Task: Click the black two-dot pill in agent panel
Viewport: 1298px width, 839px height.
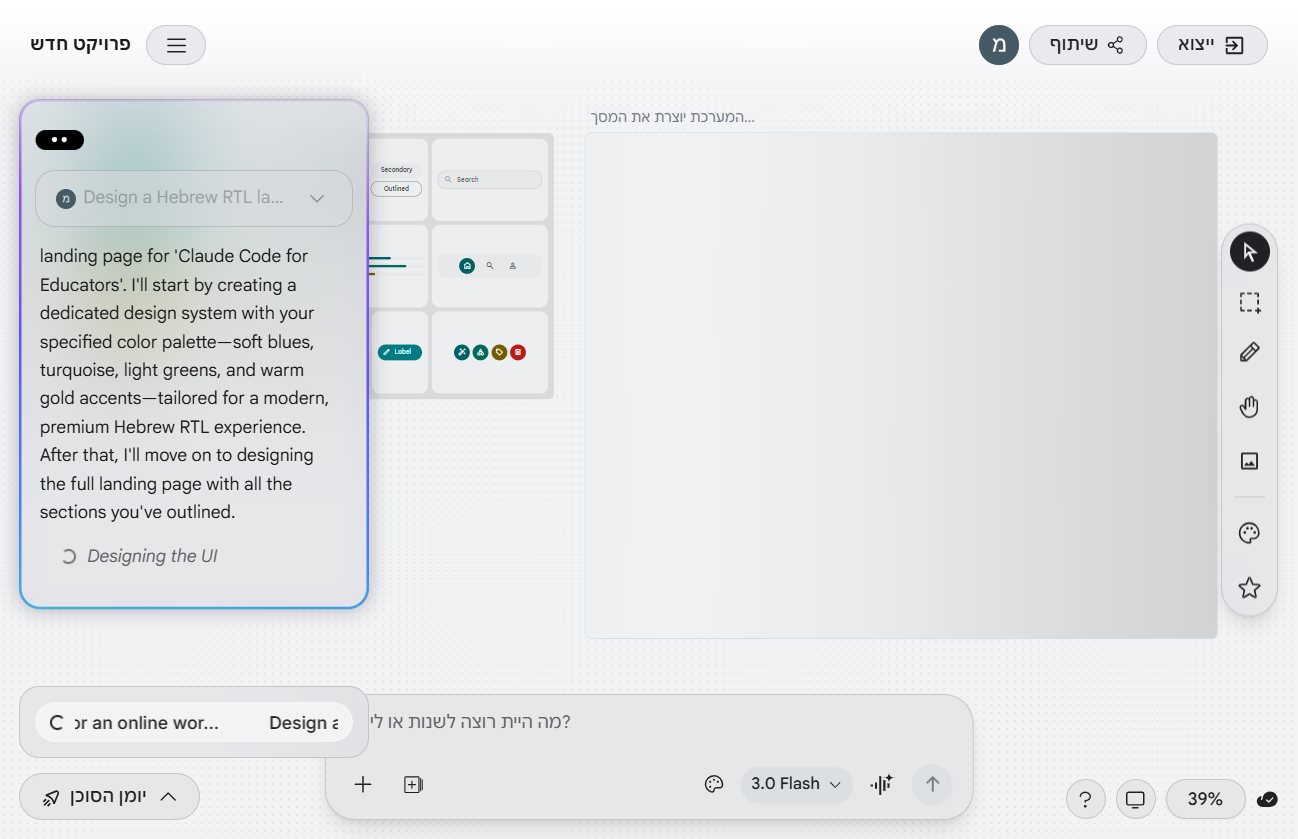Action: click(x=59, y=140)
